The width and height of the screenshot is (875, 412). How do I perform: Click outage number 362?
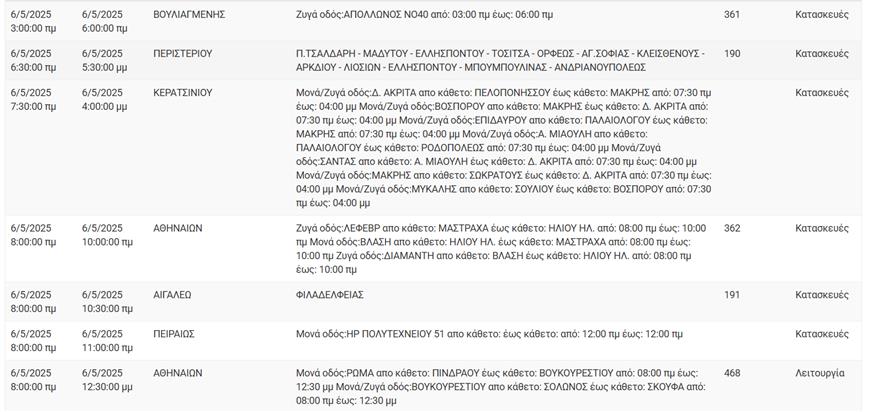point(732,228)
